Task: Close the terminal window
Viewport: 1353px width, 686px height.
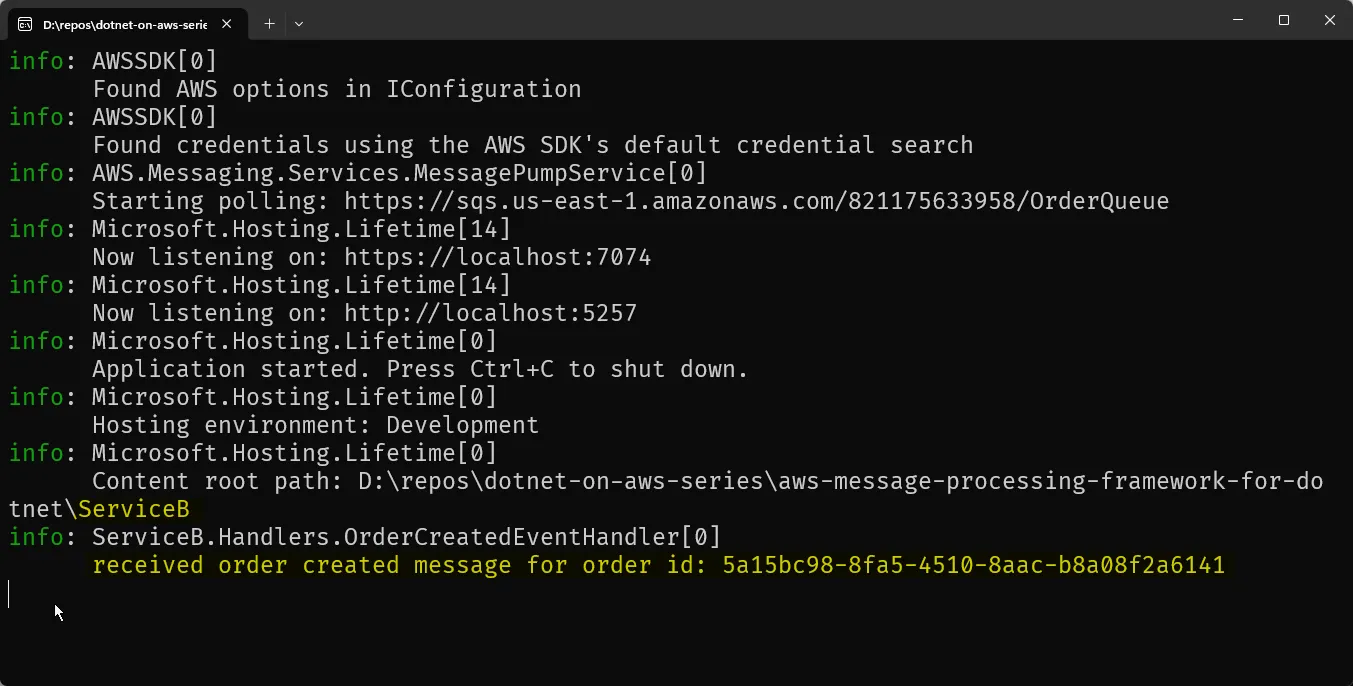Action: coord(1330,20)
